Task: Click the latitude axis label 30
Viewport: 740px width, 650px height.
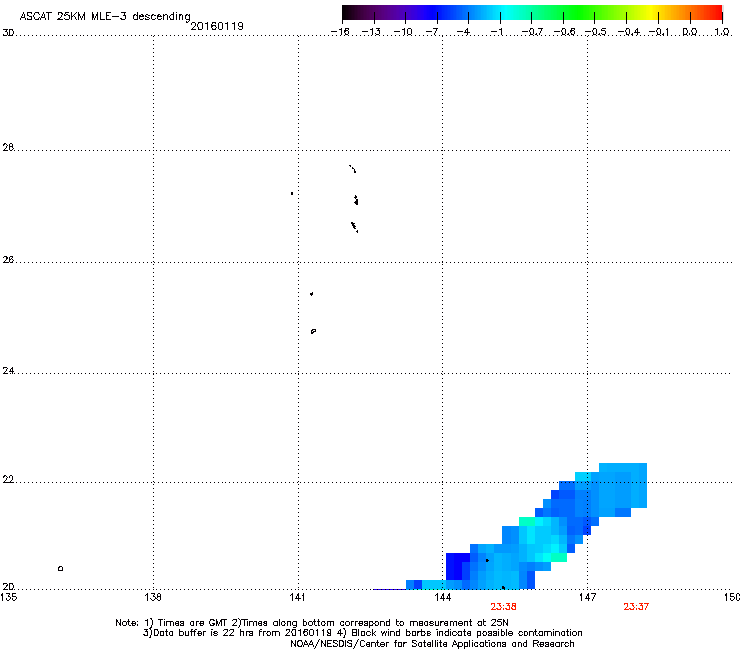Action: [x=8, y=33]
